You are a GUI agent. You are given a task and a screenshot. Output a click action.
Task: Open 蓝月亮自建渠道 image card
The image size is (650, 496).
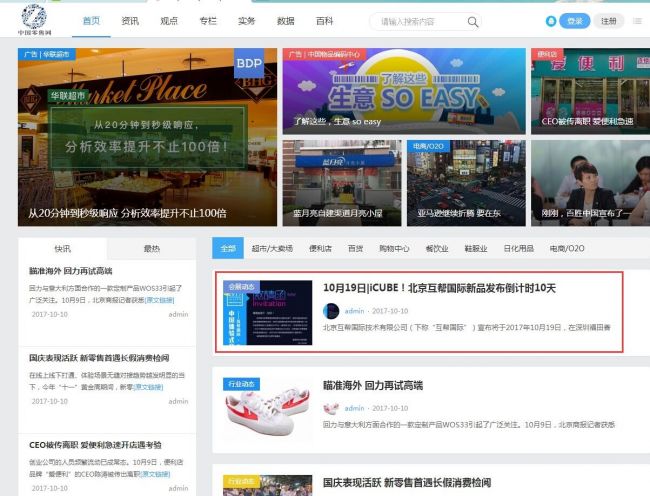(342, 183)
